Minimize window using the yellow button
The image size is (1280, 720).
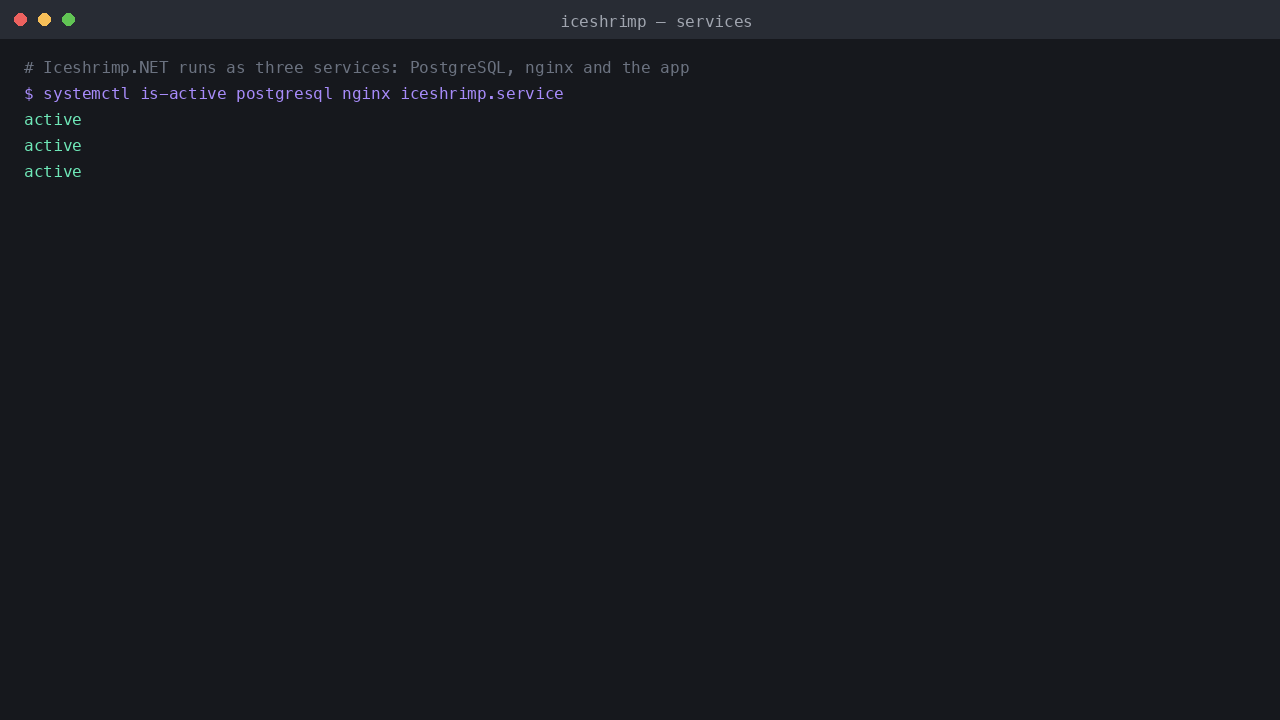[44, 20]
